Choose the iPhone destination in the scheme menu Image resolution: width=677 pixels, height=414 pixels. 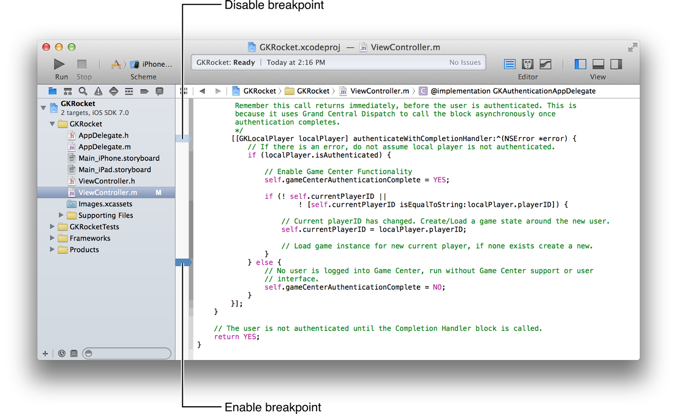pos(152,64)
